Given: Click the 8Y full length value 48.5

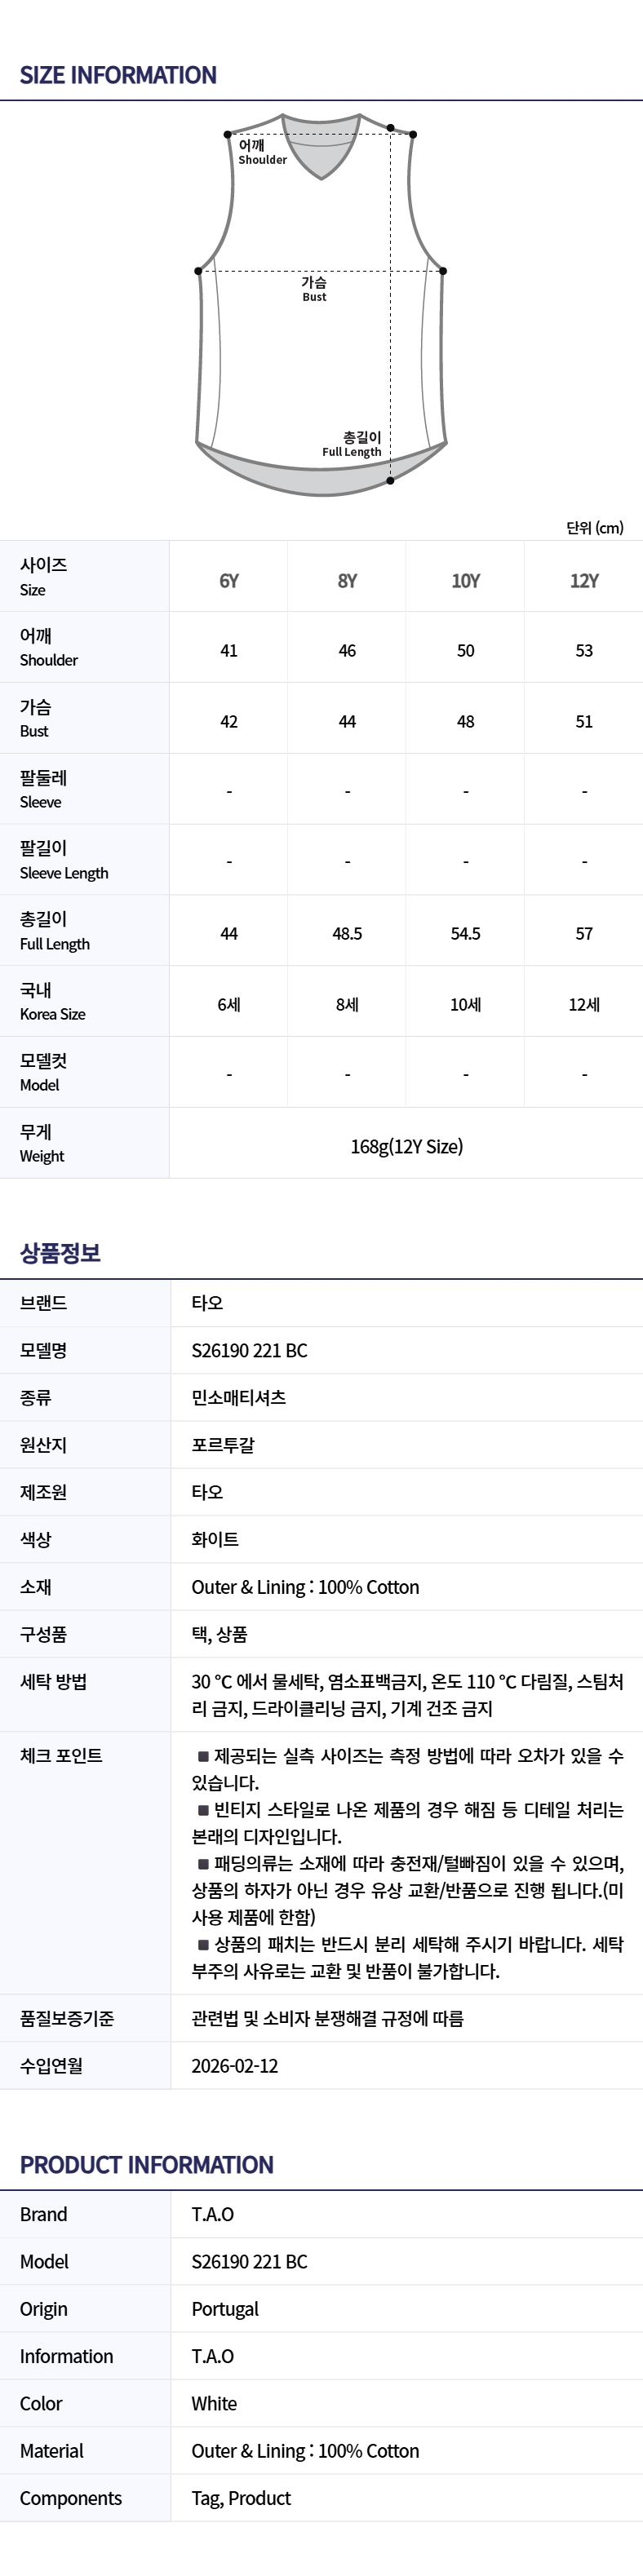Looking at the screenshot, I should (x=347, y=934).
